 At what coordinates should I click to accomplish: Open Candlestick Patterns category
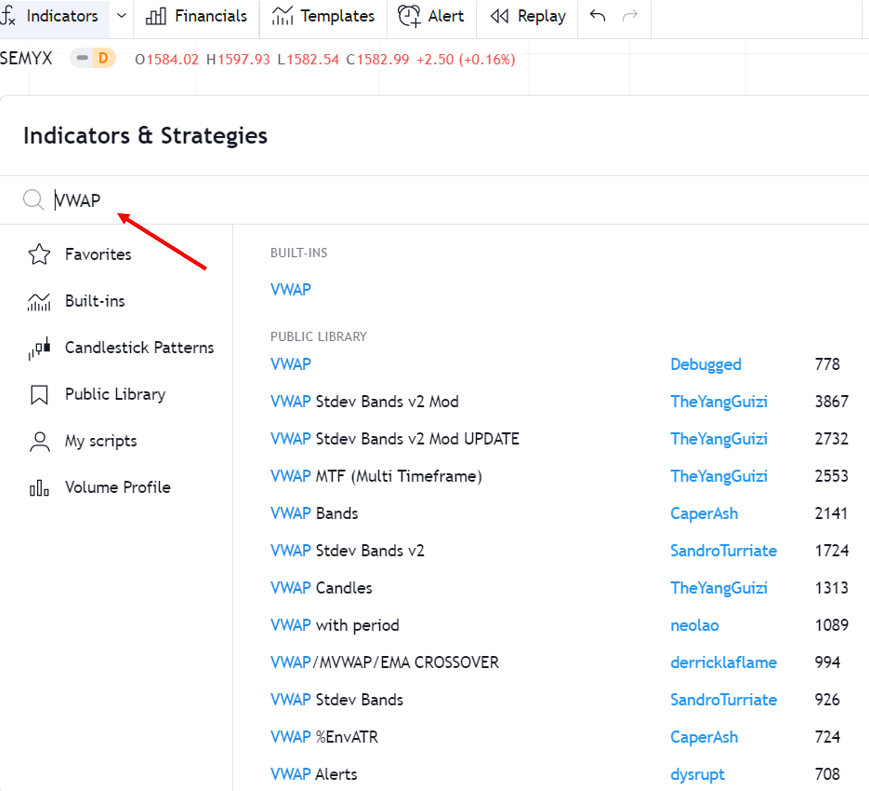tap(139, 348)
